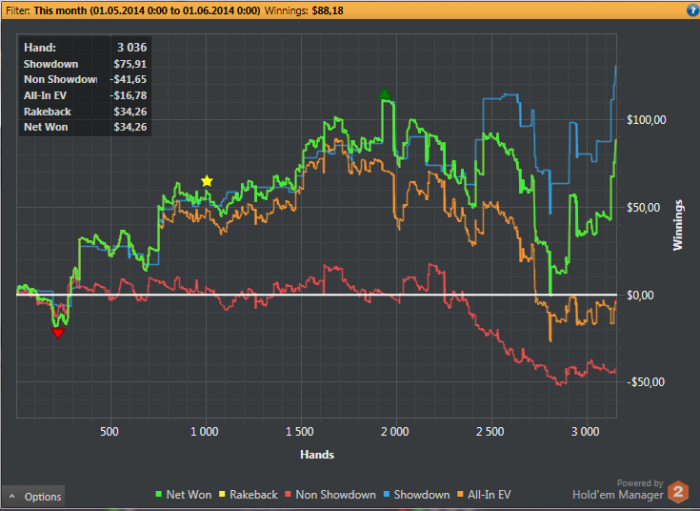Toggle the Net Won legend item
The image size is (700, 511).
tap(183, 494)
